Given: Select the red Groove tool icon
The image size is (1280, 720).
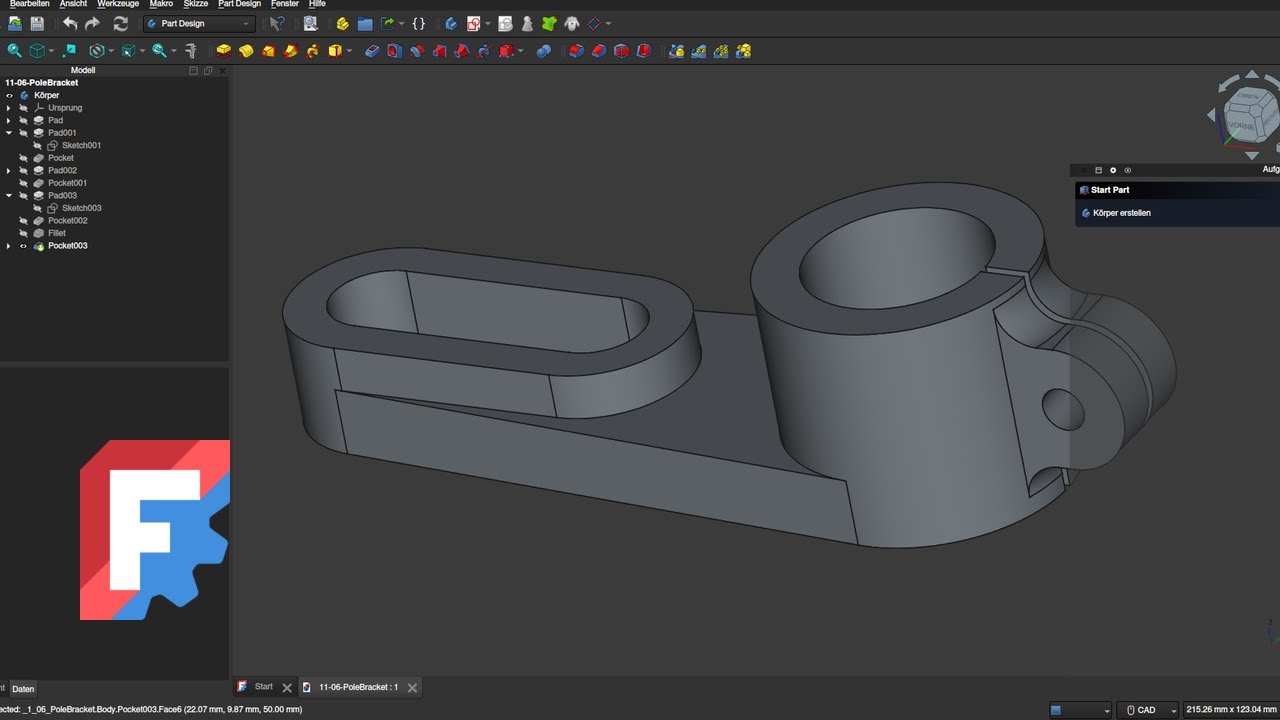Looking at the screenshot, I should (x=417, y=50).
